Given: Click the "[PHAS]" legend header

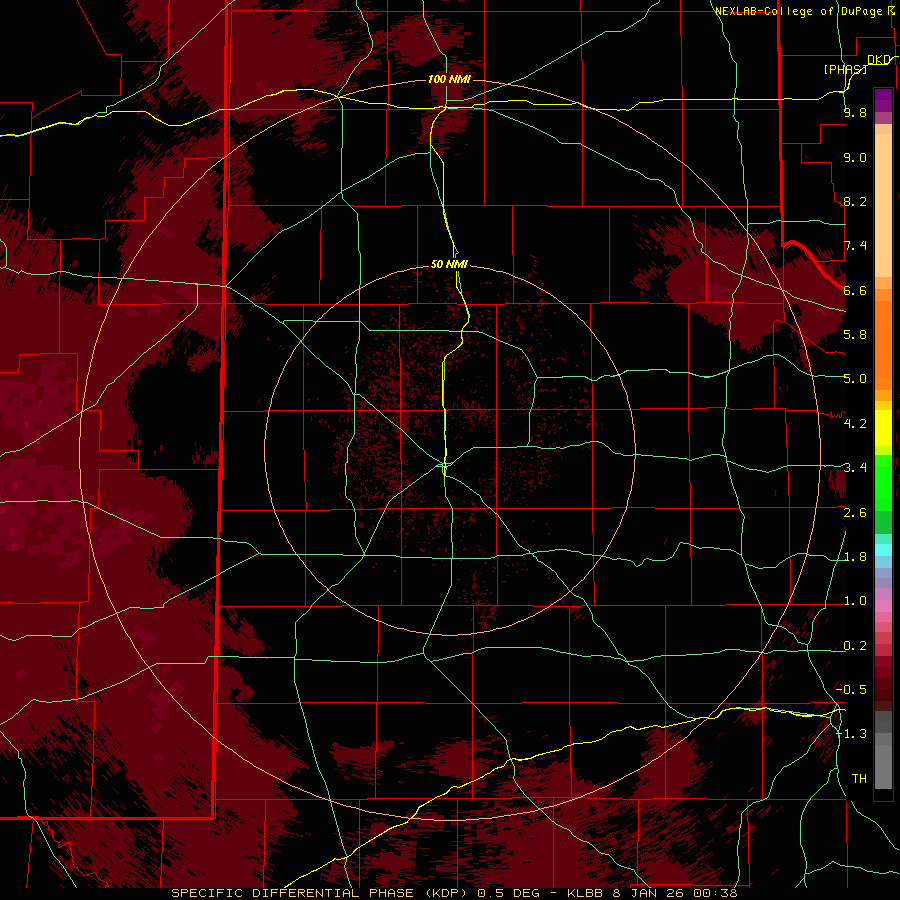Looking at the screenshot, I should [845, 69].
